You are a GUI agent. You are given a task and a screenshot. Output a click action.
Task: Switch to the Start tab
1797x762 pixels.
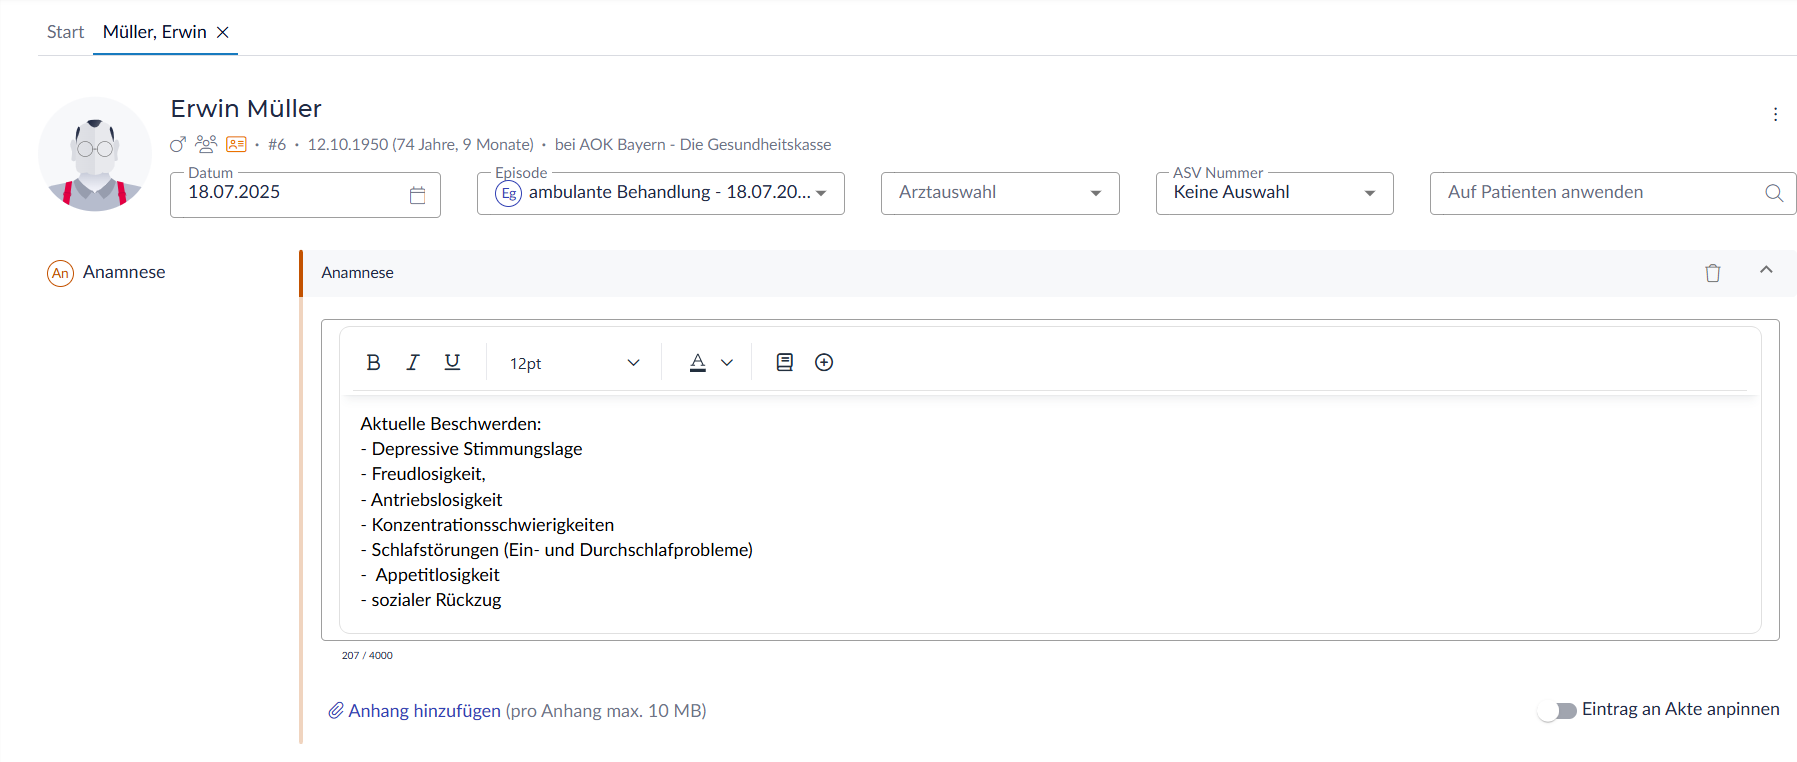coord(65,32)
